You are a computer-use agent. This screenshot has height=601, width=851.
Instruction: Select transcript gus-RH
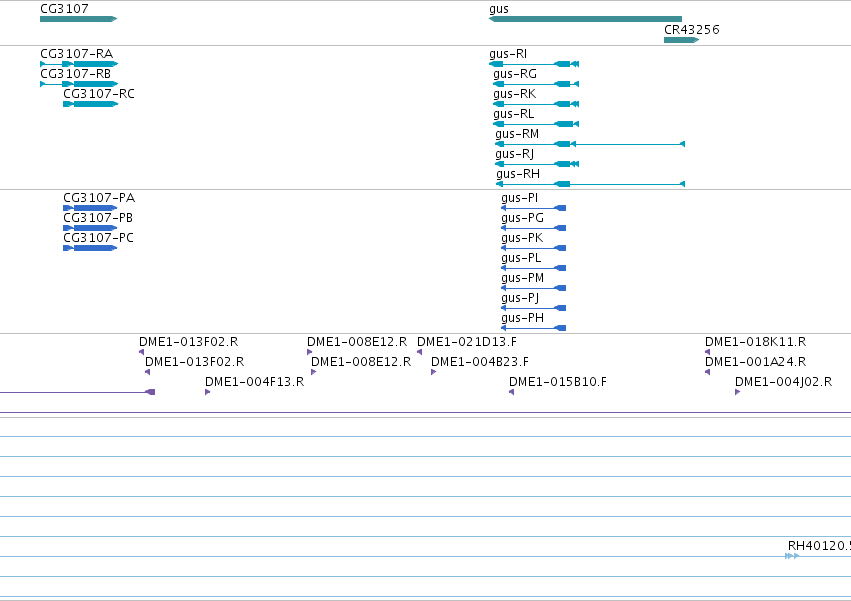click(x=590, y=184)
